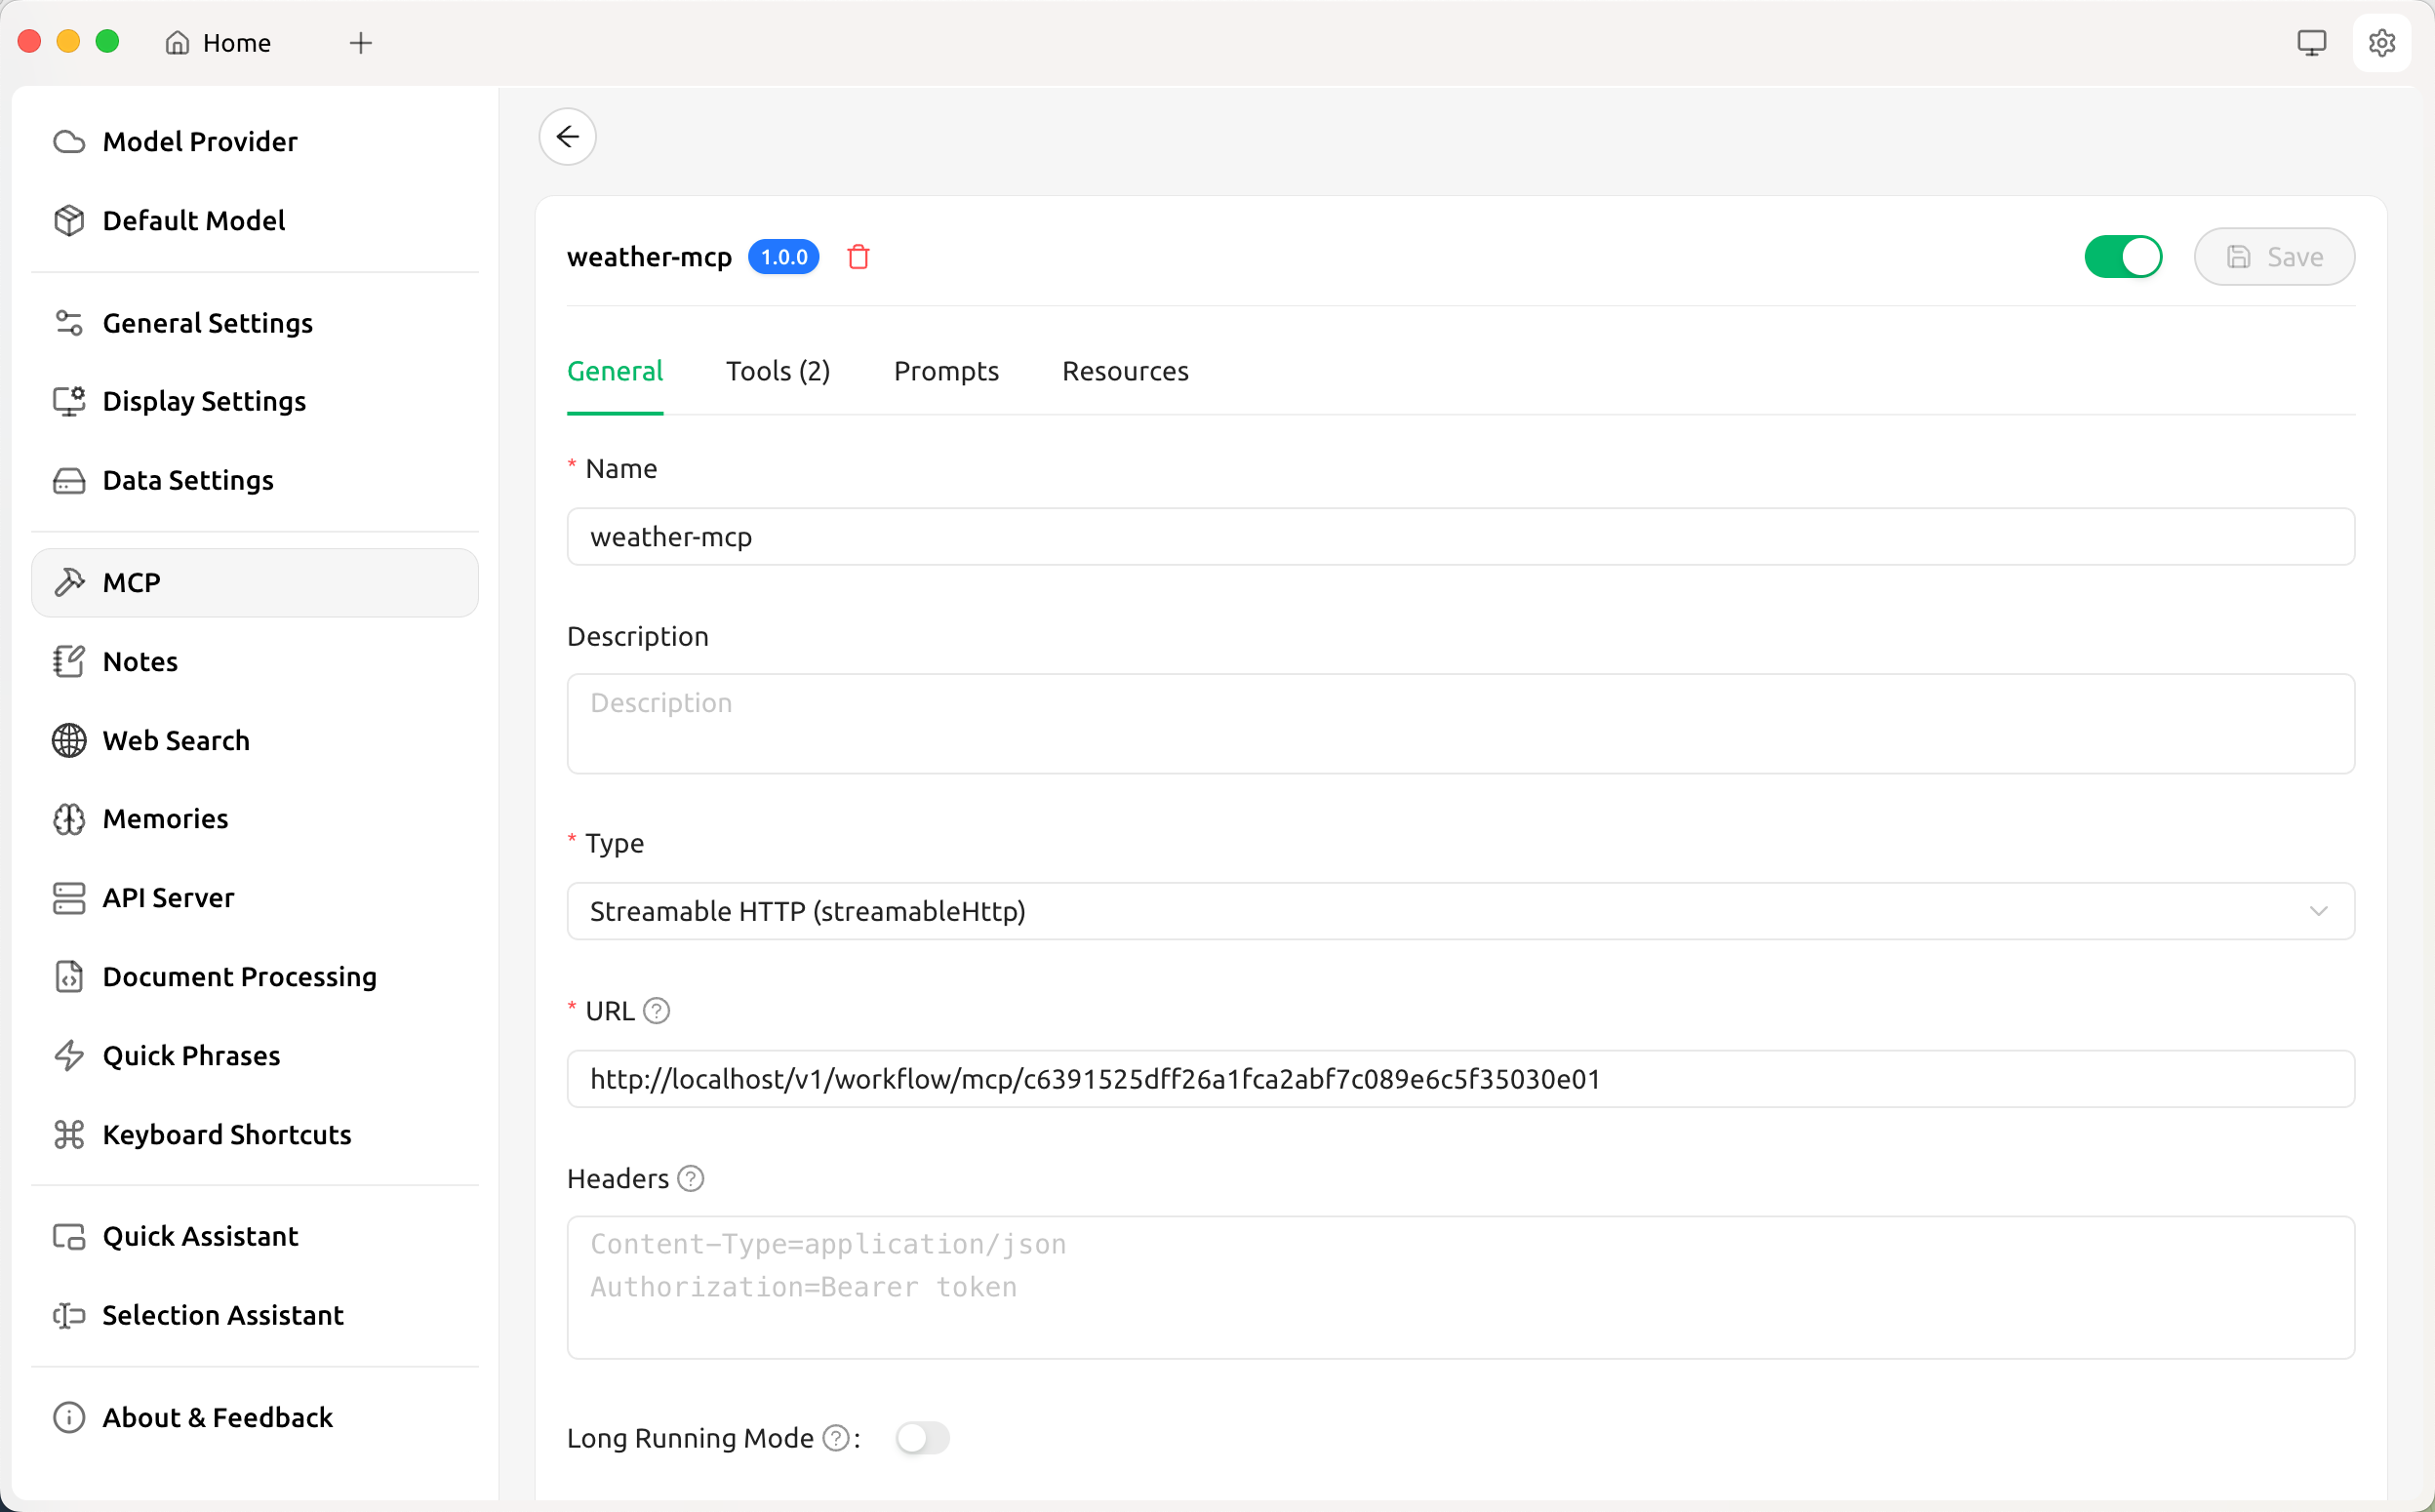Click the Description text area
Viewport: 2435px width, 1512px height.
(1460, 723)
